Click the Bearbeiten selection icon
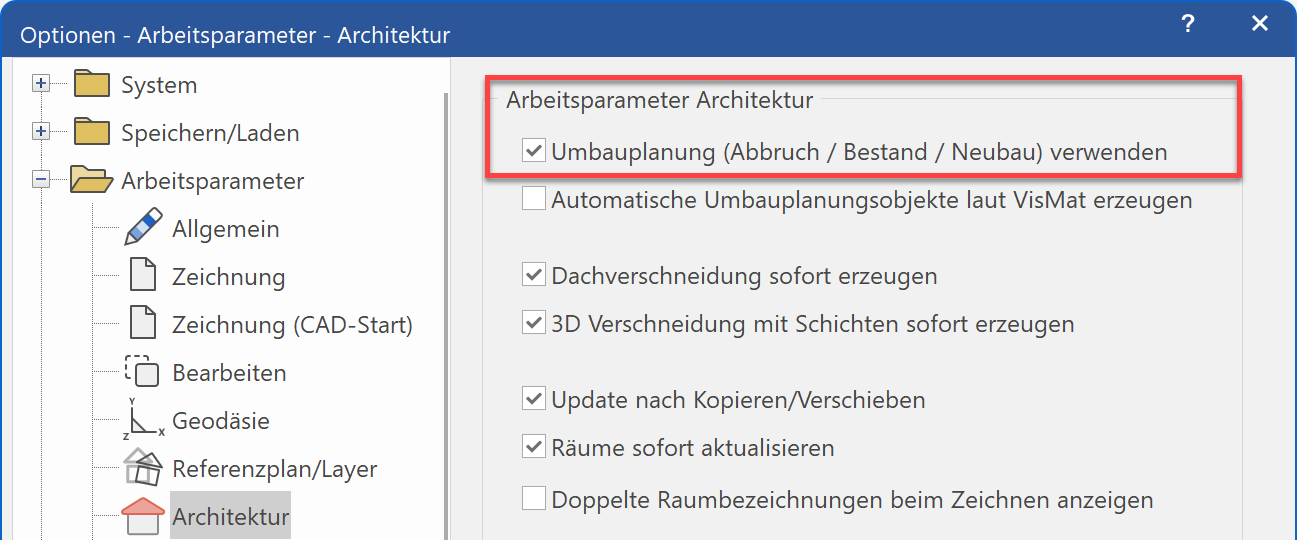 [143, 372]
